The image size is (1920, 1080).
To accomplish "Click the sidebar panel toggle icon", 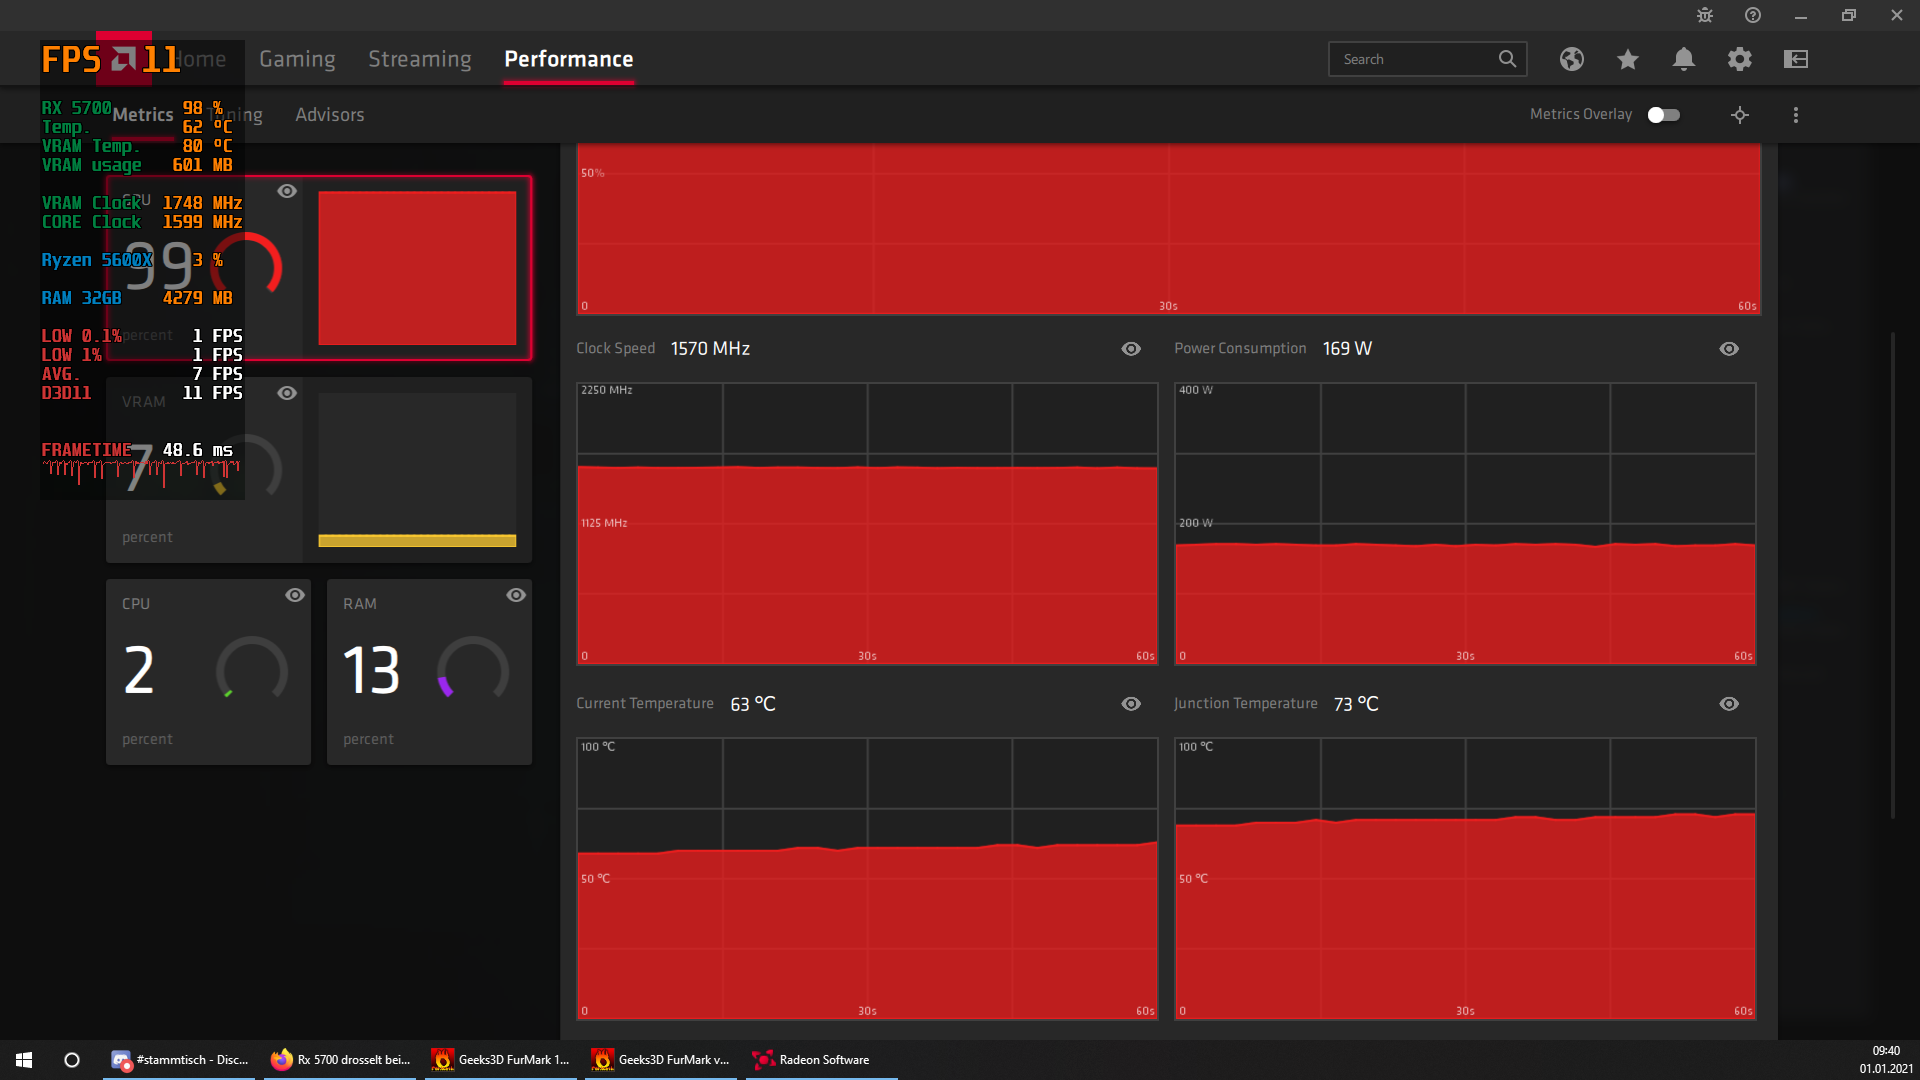I will click(x=1795, y=59).
